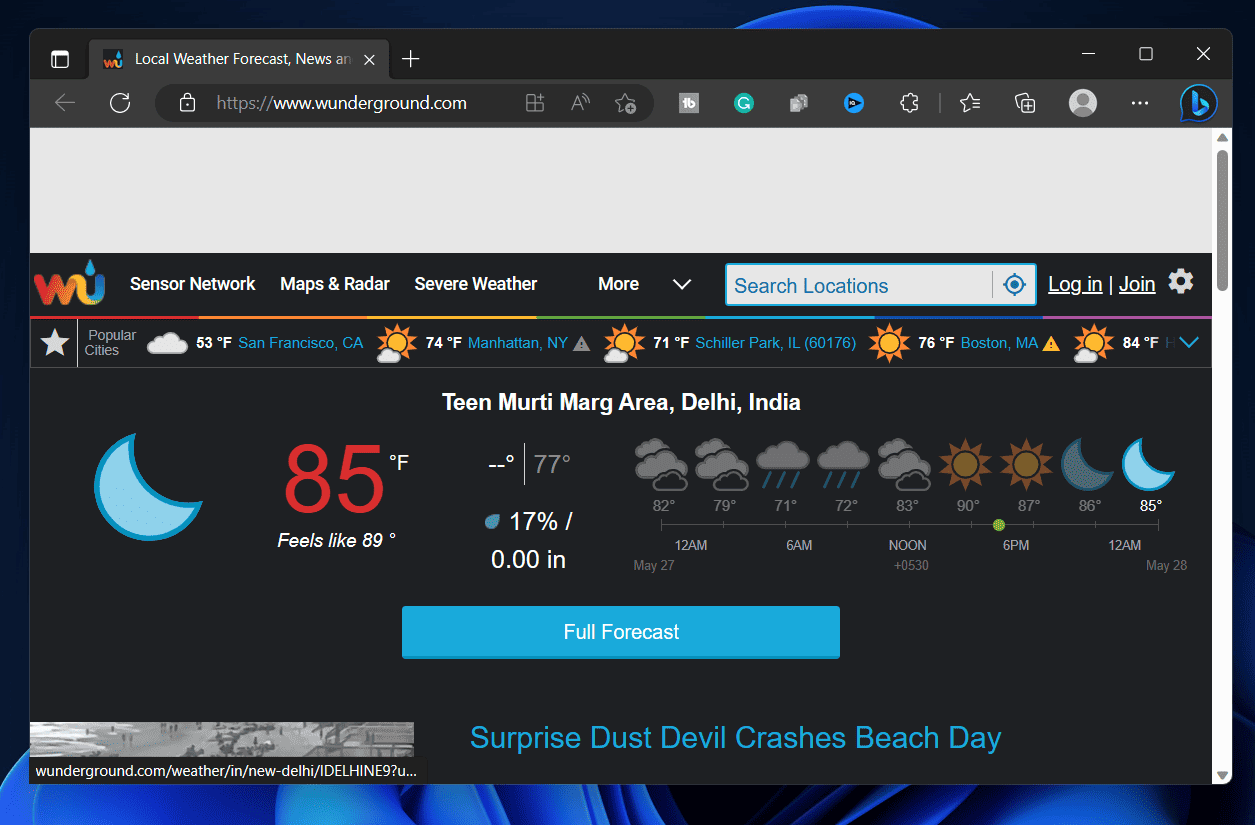1255x825 pixels.
Task: Open the user profile icon
Action: [x=1082, y=103]
